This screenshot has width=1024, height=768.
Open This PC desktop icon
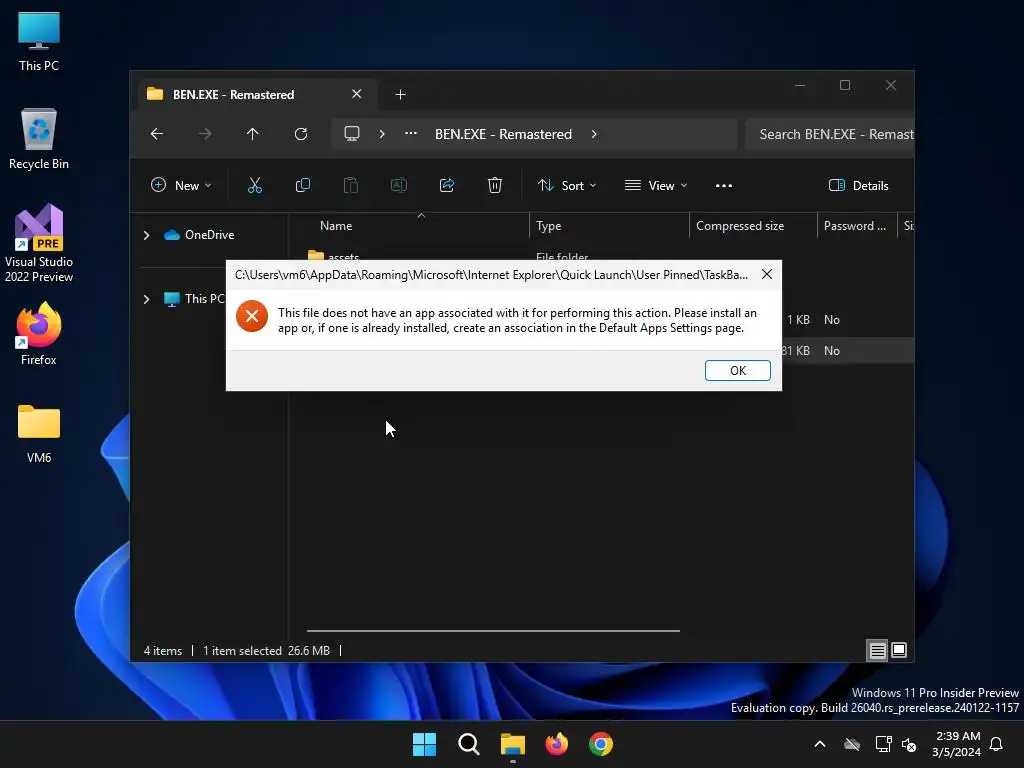(x=39, y=42)
